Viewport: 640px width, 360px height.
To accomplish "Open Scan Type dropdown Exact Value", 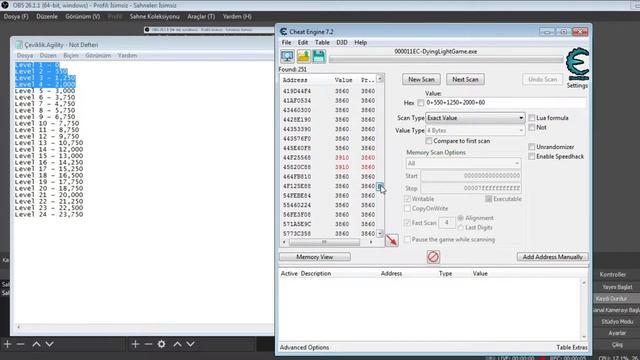I will (x=475, y=118).
